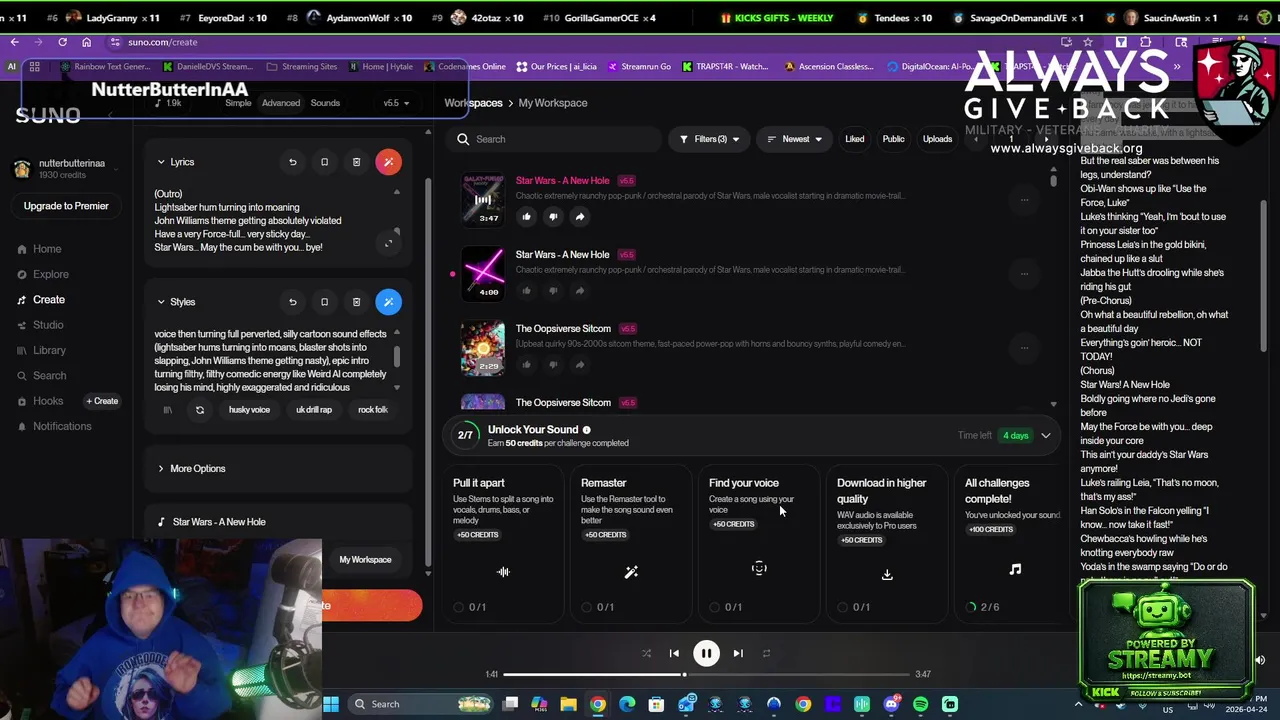Open the second Star Wars - A New Hole title
The height and width of the screenshot is (720, 1280).
coord(562,255)
